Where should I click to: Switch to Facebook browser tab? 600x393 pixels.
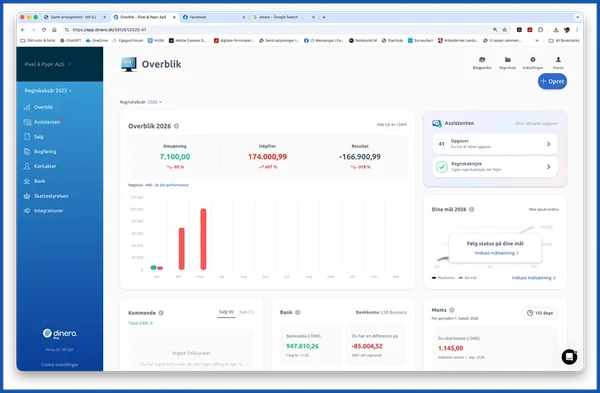click(x=214, y=17)
